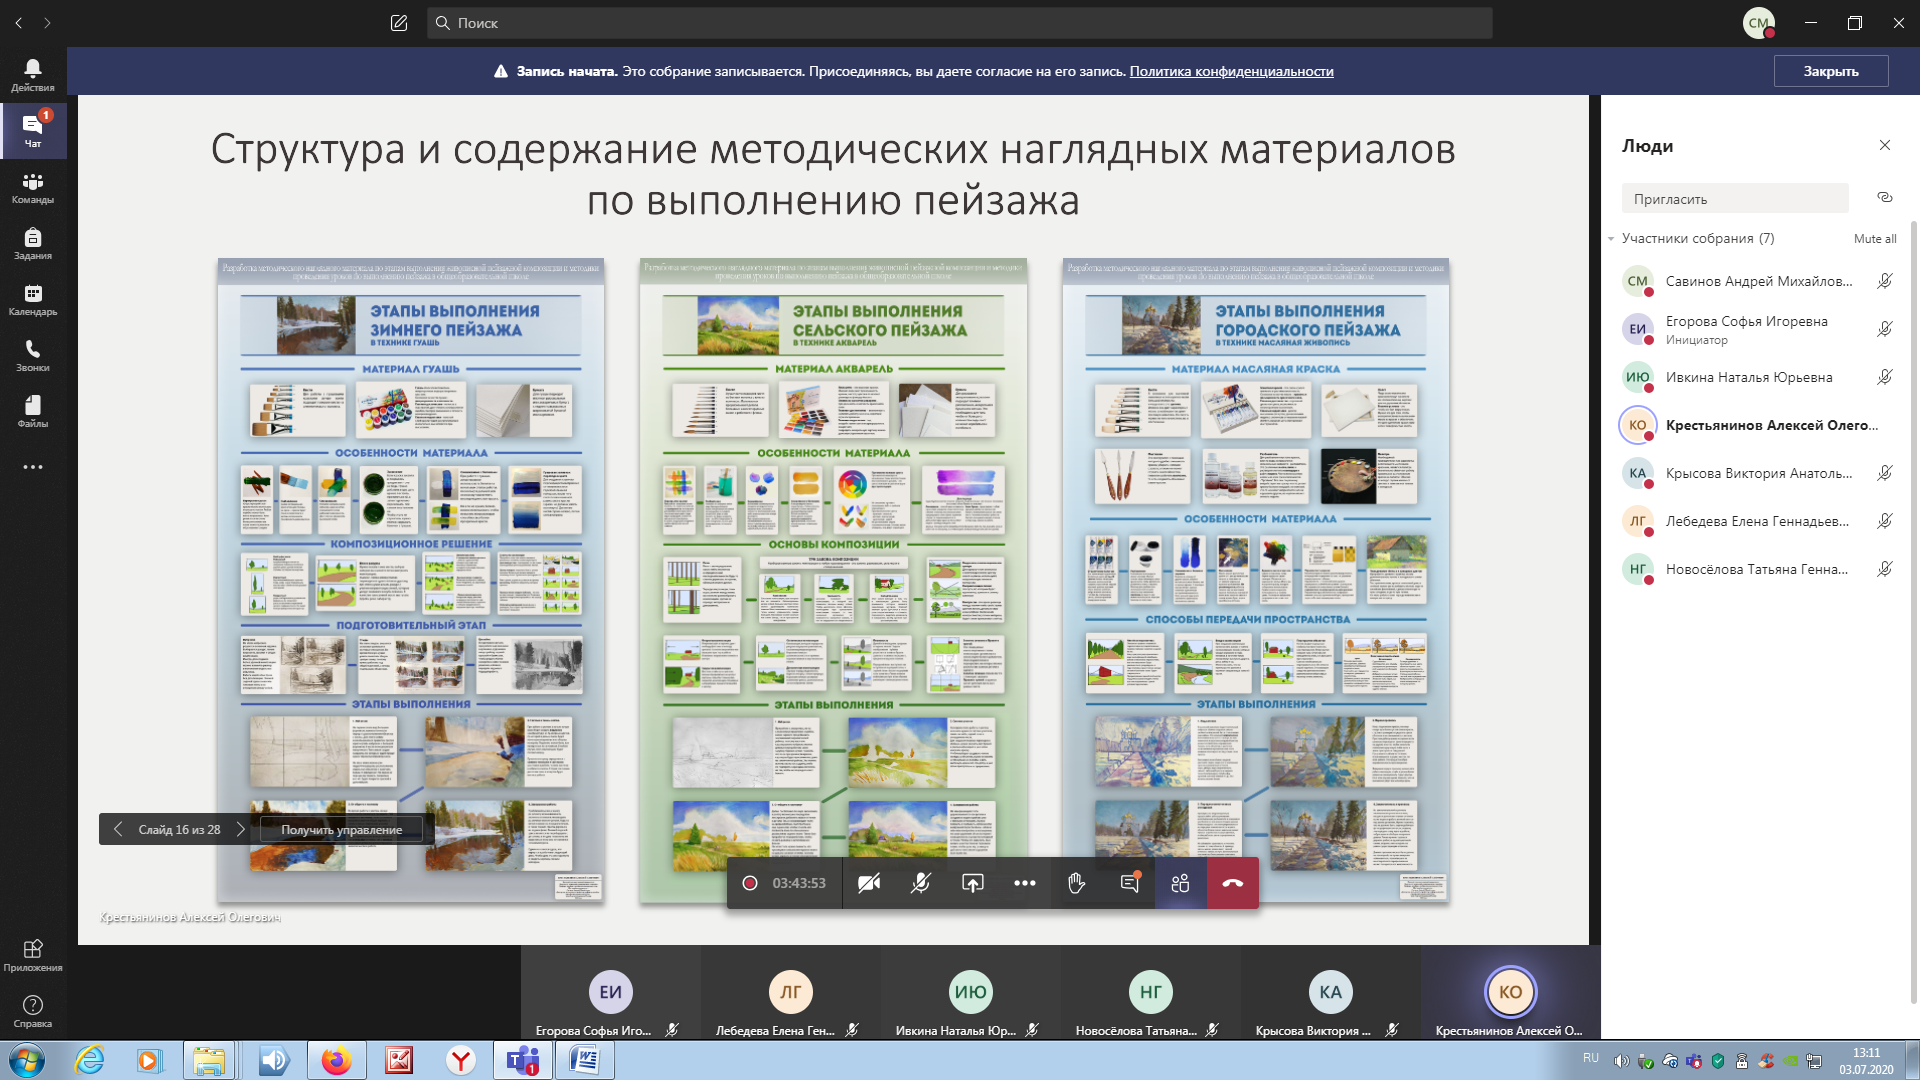Toggle the microphone mute
Image resolution: width=1920 pixels, height=1080 pixels.
[x=921, y=883]
